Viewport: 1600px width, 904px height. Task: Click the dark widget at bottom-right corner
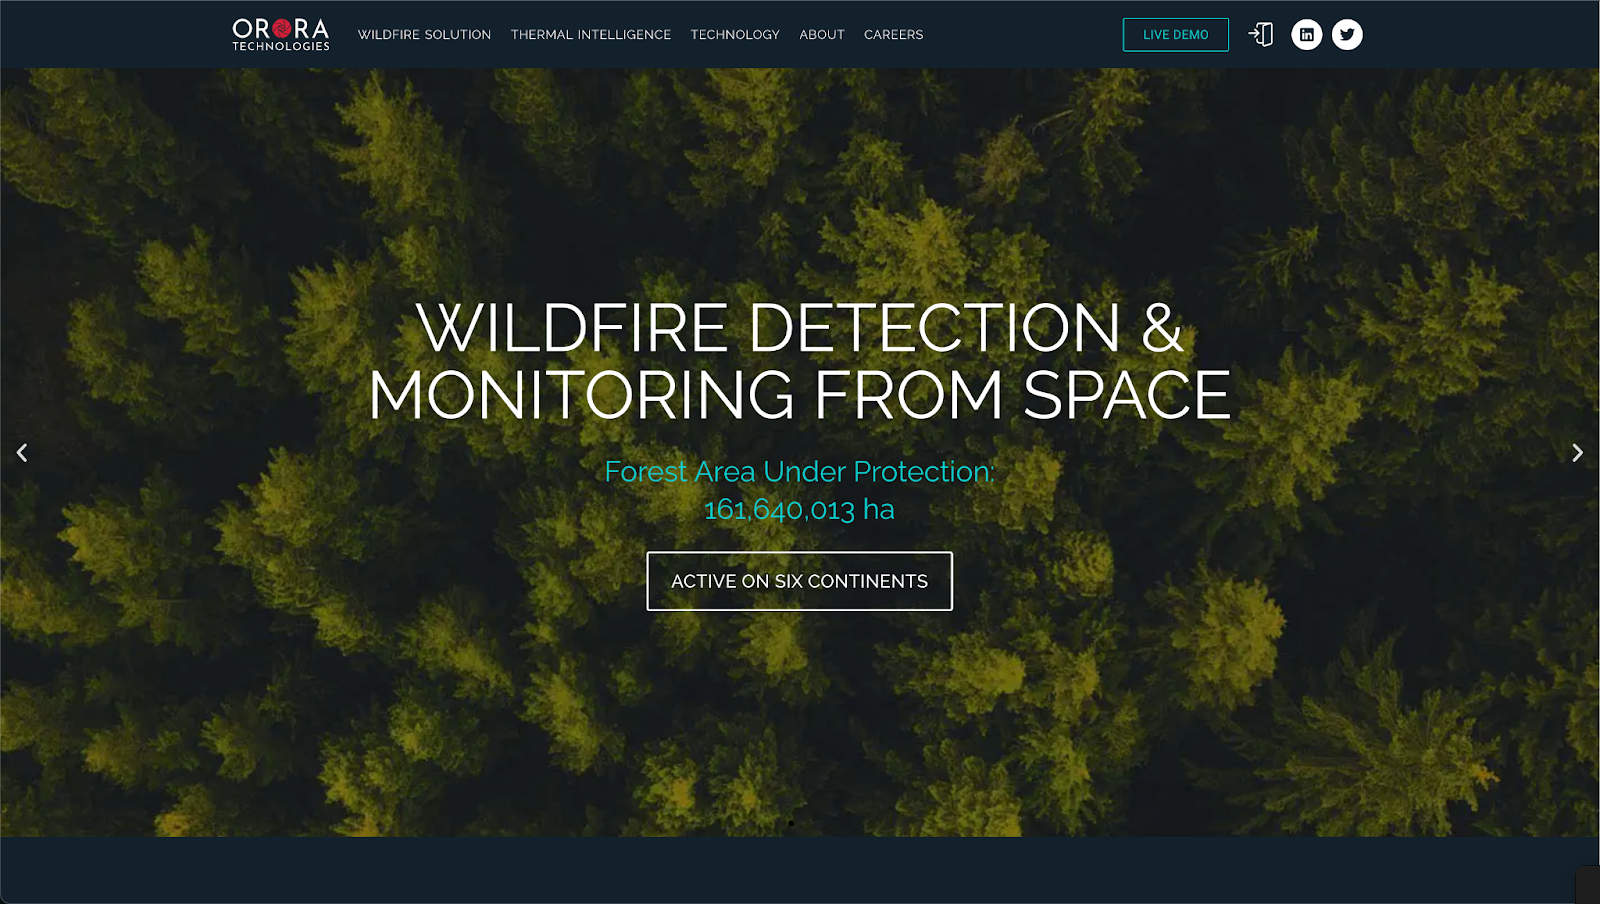1588,886
